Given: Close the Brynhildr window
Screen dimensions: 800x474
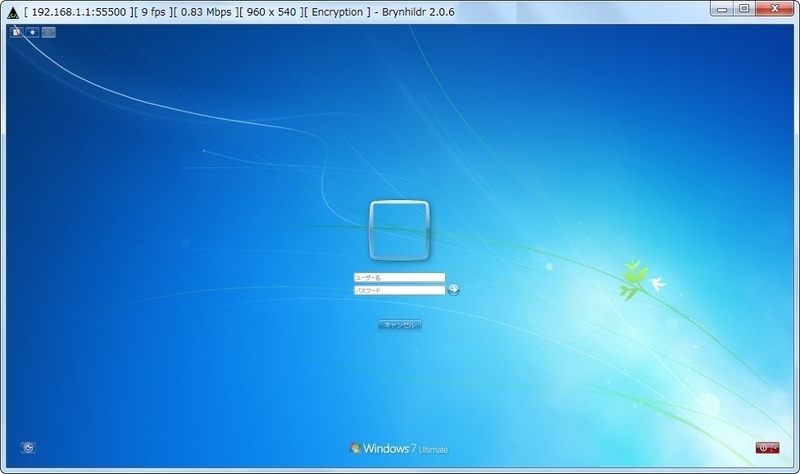Looking at the screenshot, I should 774,9.
